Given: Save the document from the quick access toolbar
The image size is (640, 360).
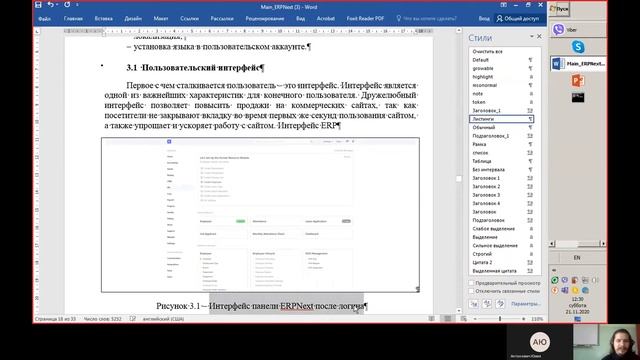Looking at the screenshot, I should click(38, 5).
